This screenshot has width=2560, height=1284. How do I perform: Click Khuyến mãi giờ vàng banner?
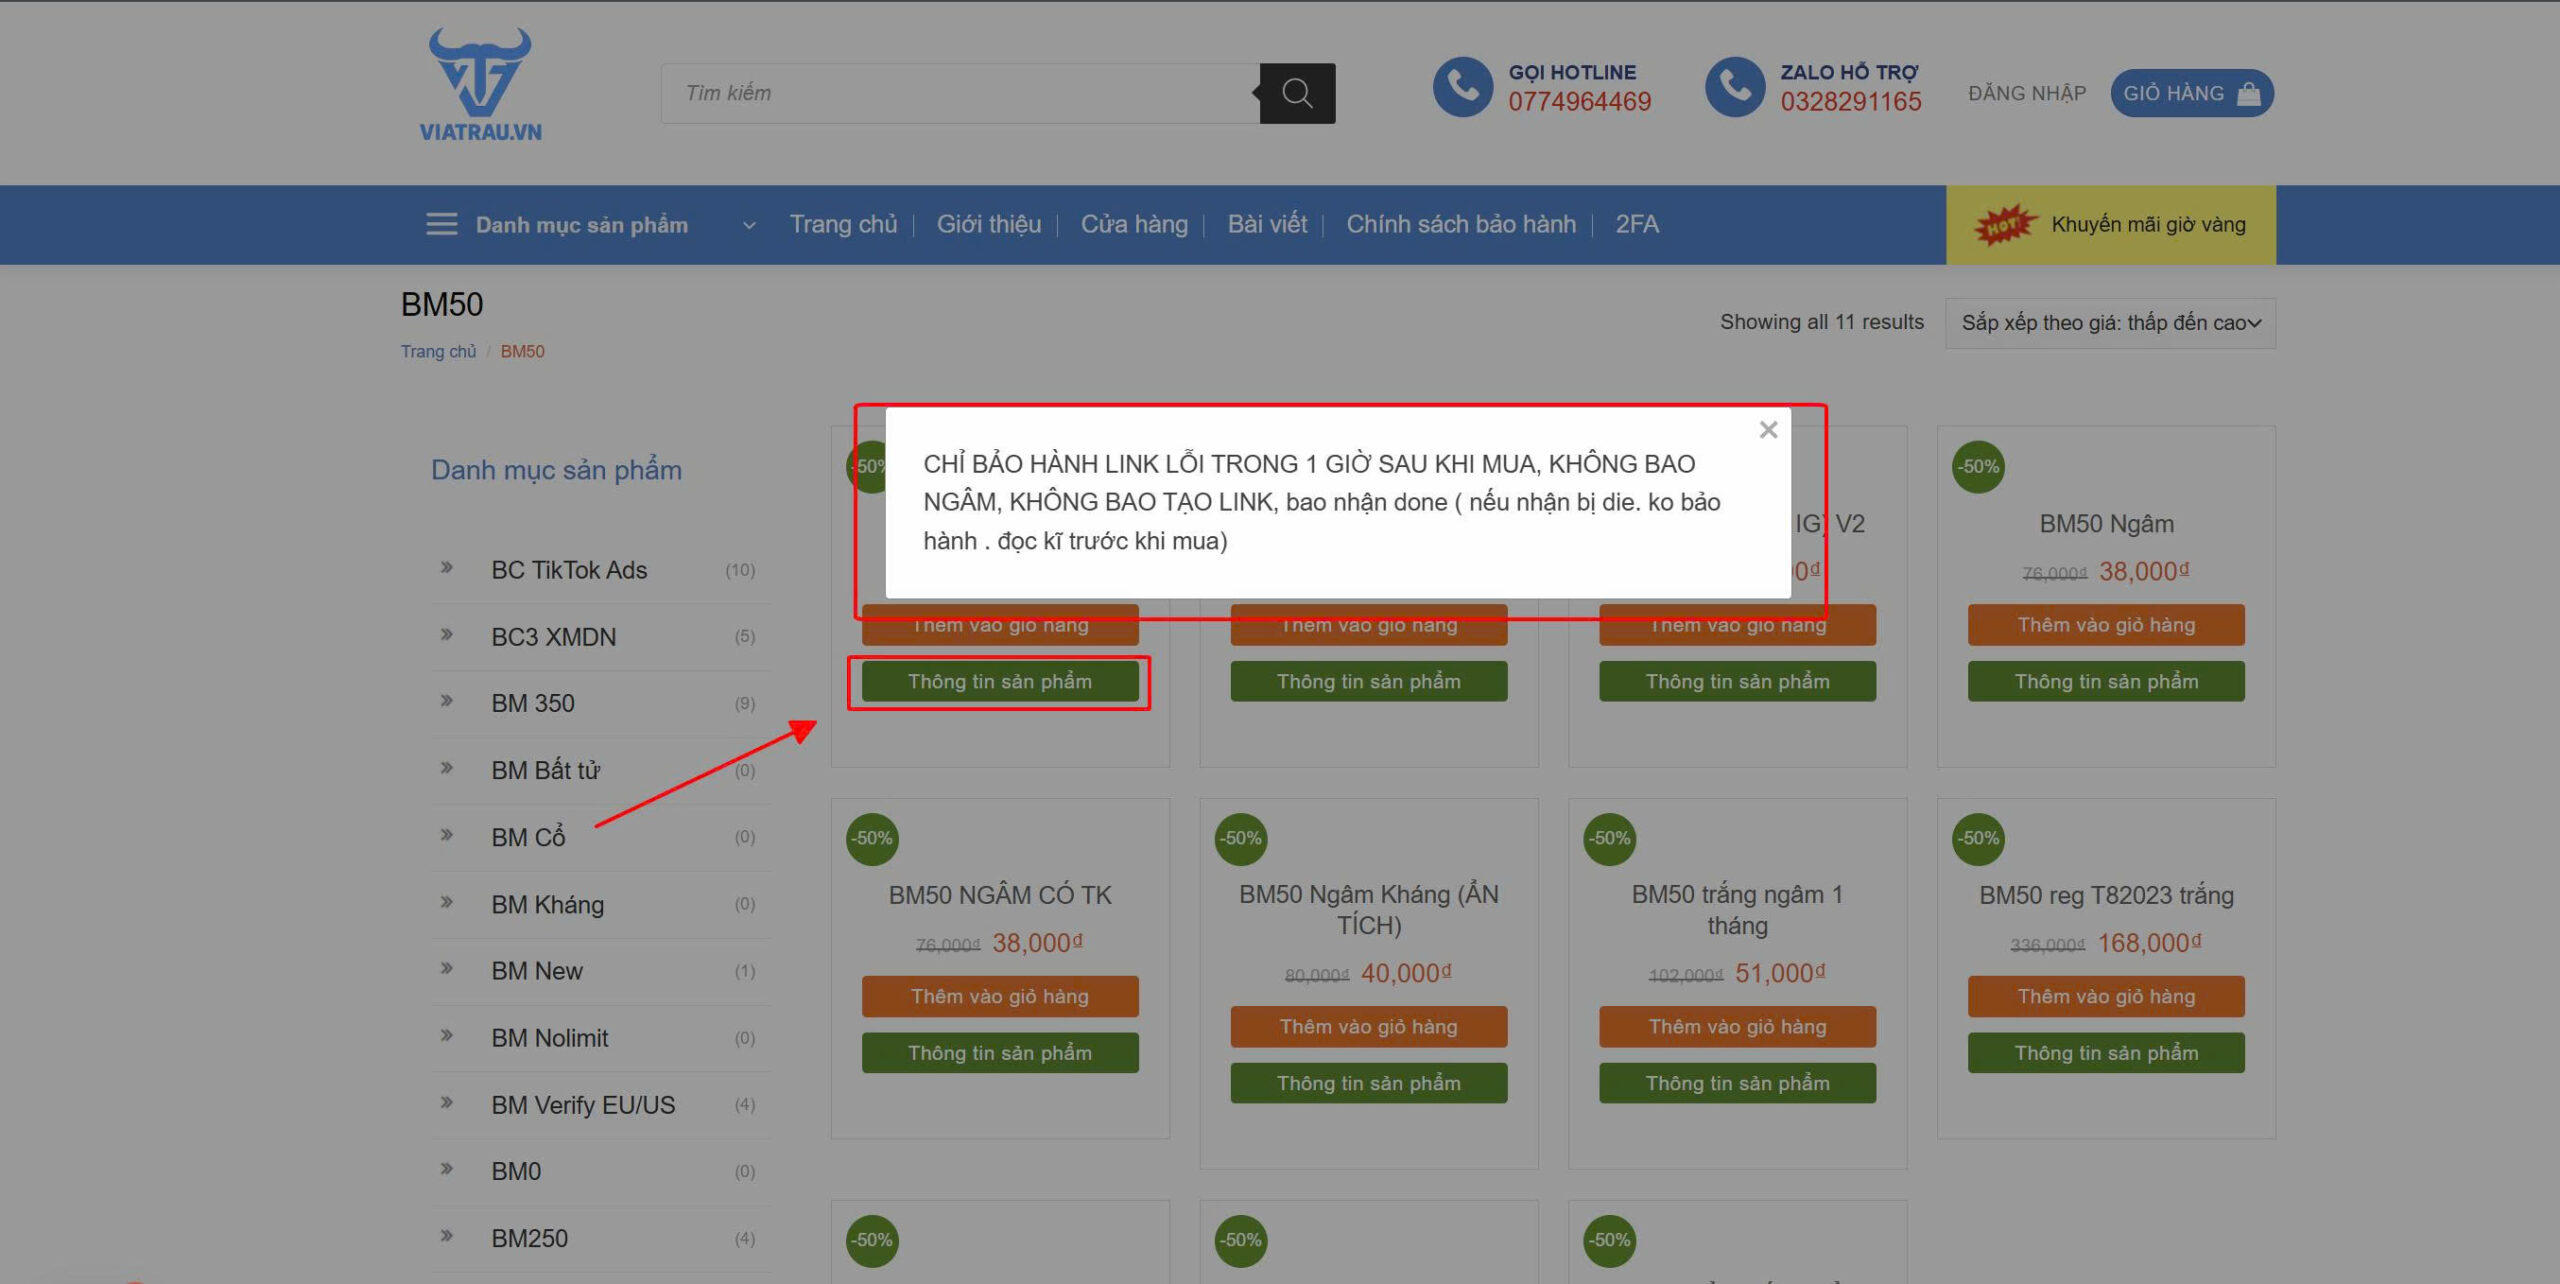click(2110, 224)
